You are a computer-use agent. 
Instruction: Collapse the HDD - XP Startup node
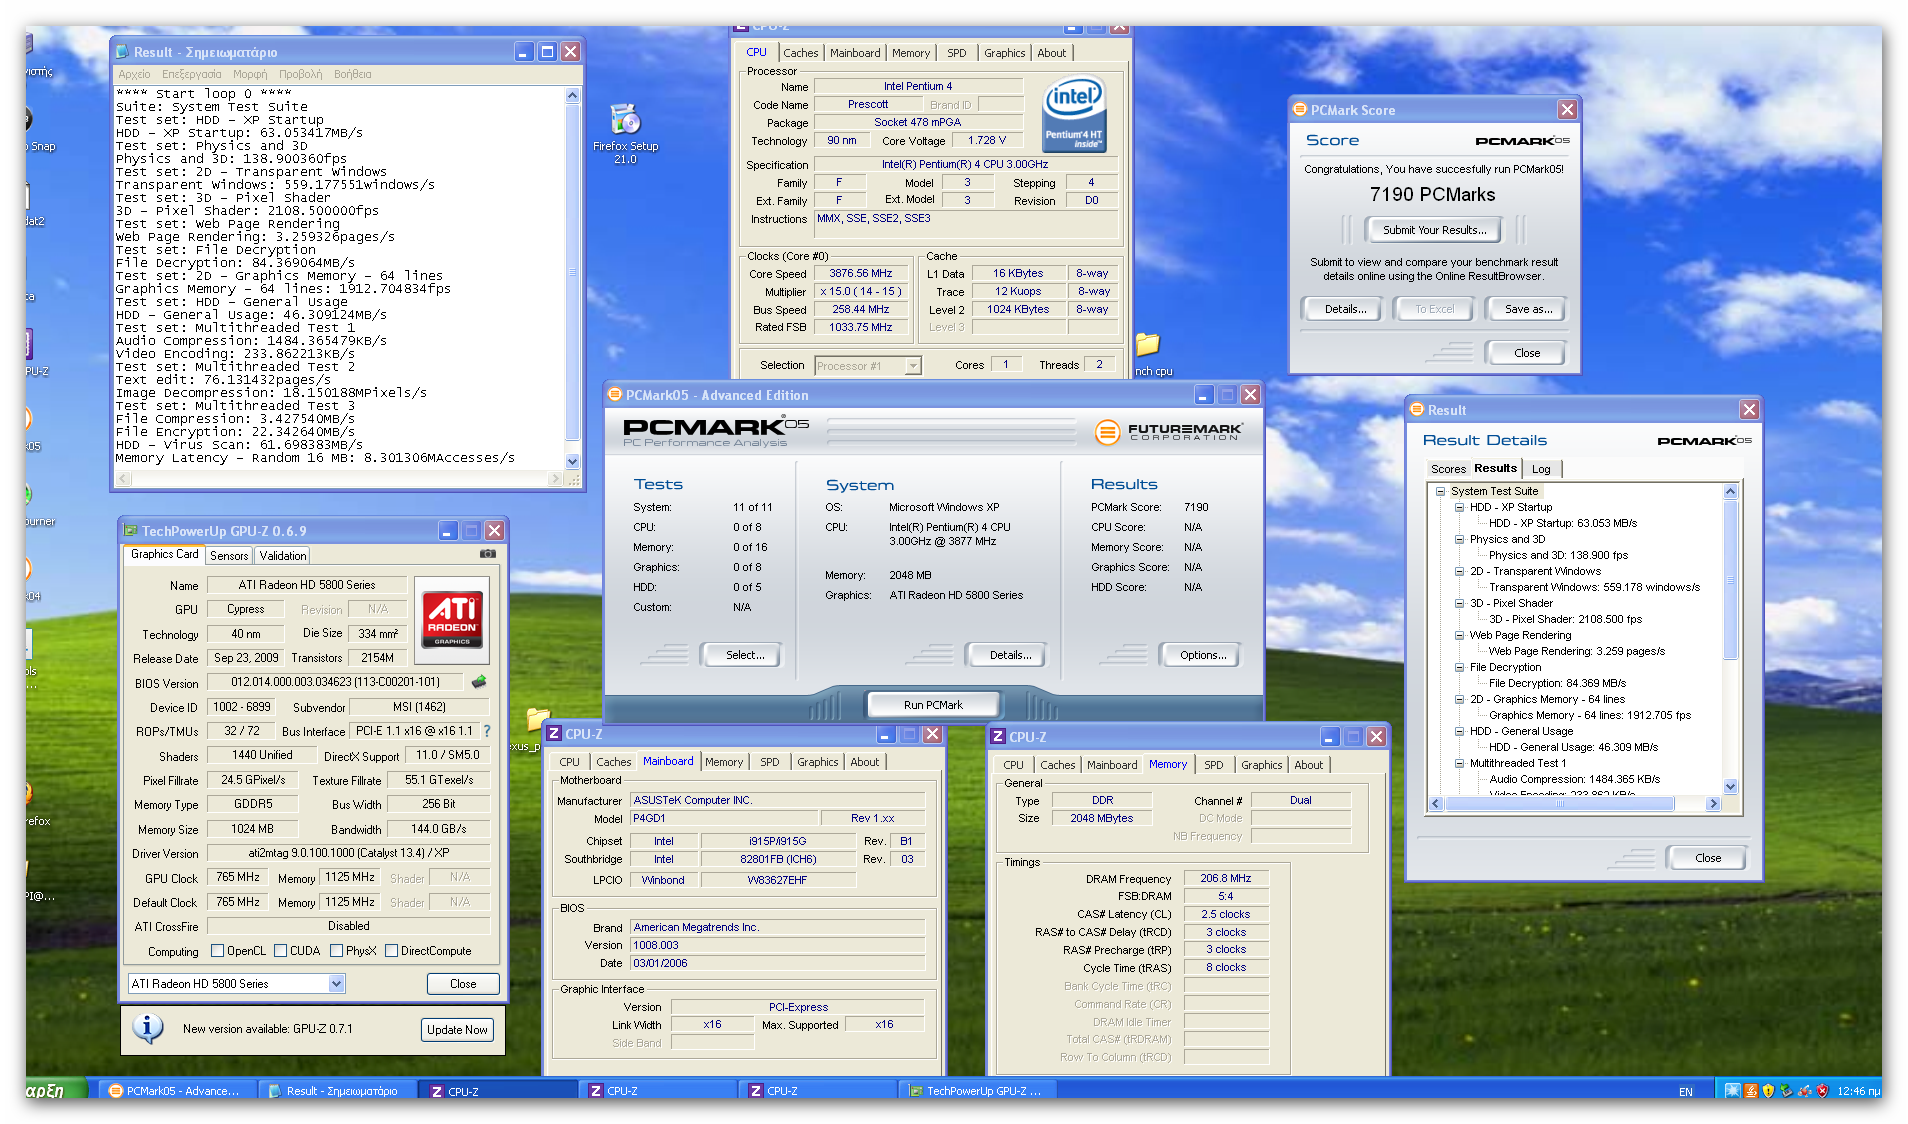tap(1459, 507)
